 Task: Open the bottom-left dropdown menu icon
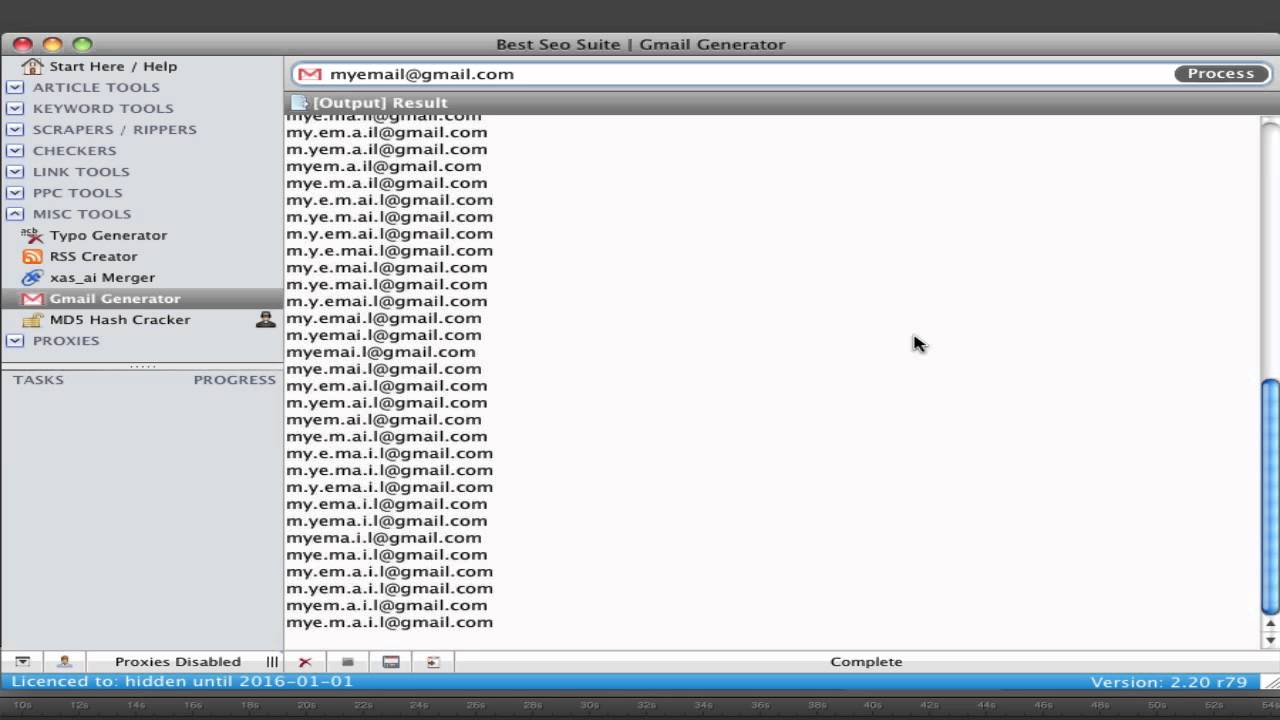tap(22, 662)
